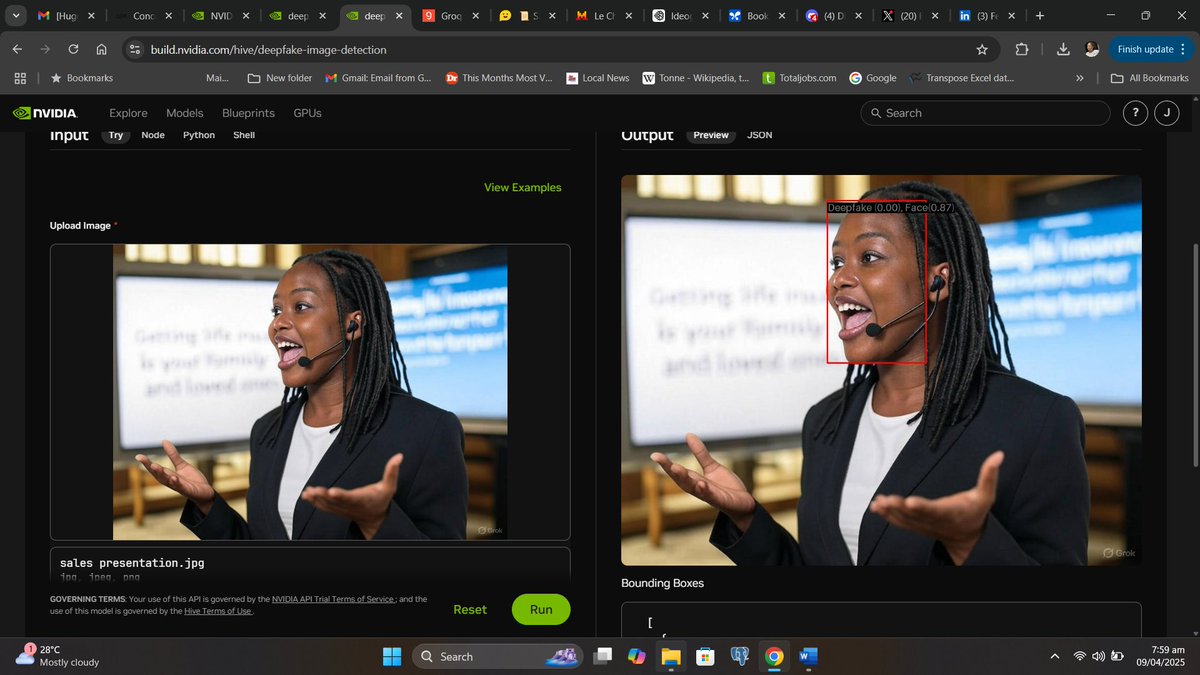Screen dimensions: 1200x675
Task: Open the user account J avatar
Action: [x=1166, y=113]
